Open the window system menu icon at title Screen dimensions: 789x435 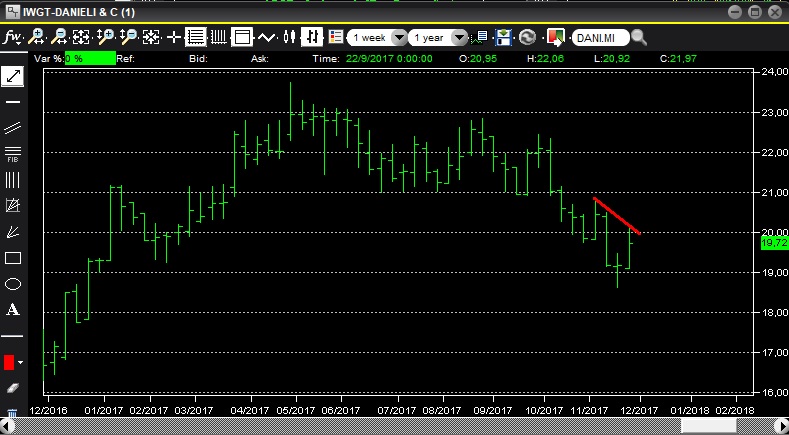click(x=13, y=11)
